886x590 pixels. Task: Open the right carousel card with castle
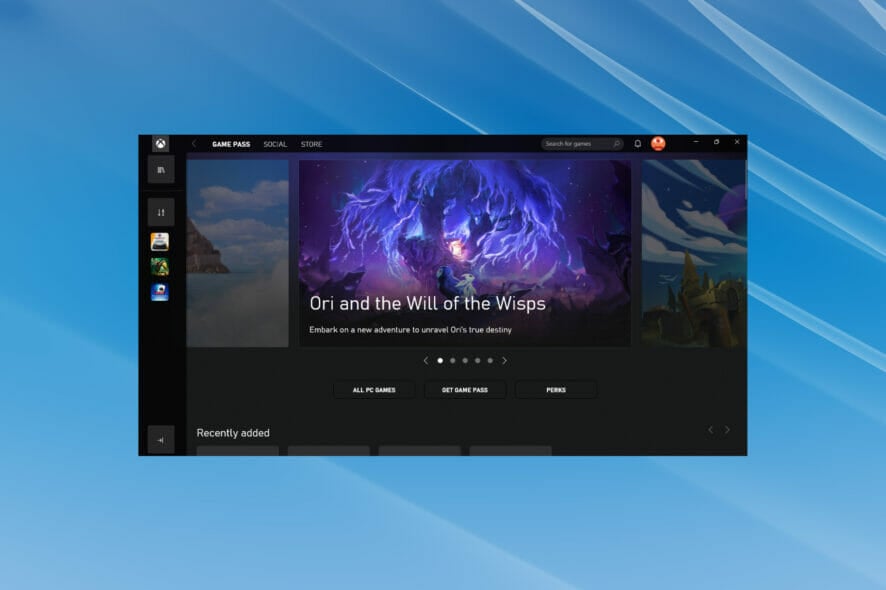[694, 253]
